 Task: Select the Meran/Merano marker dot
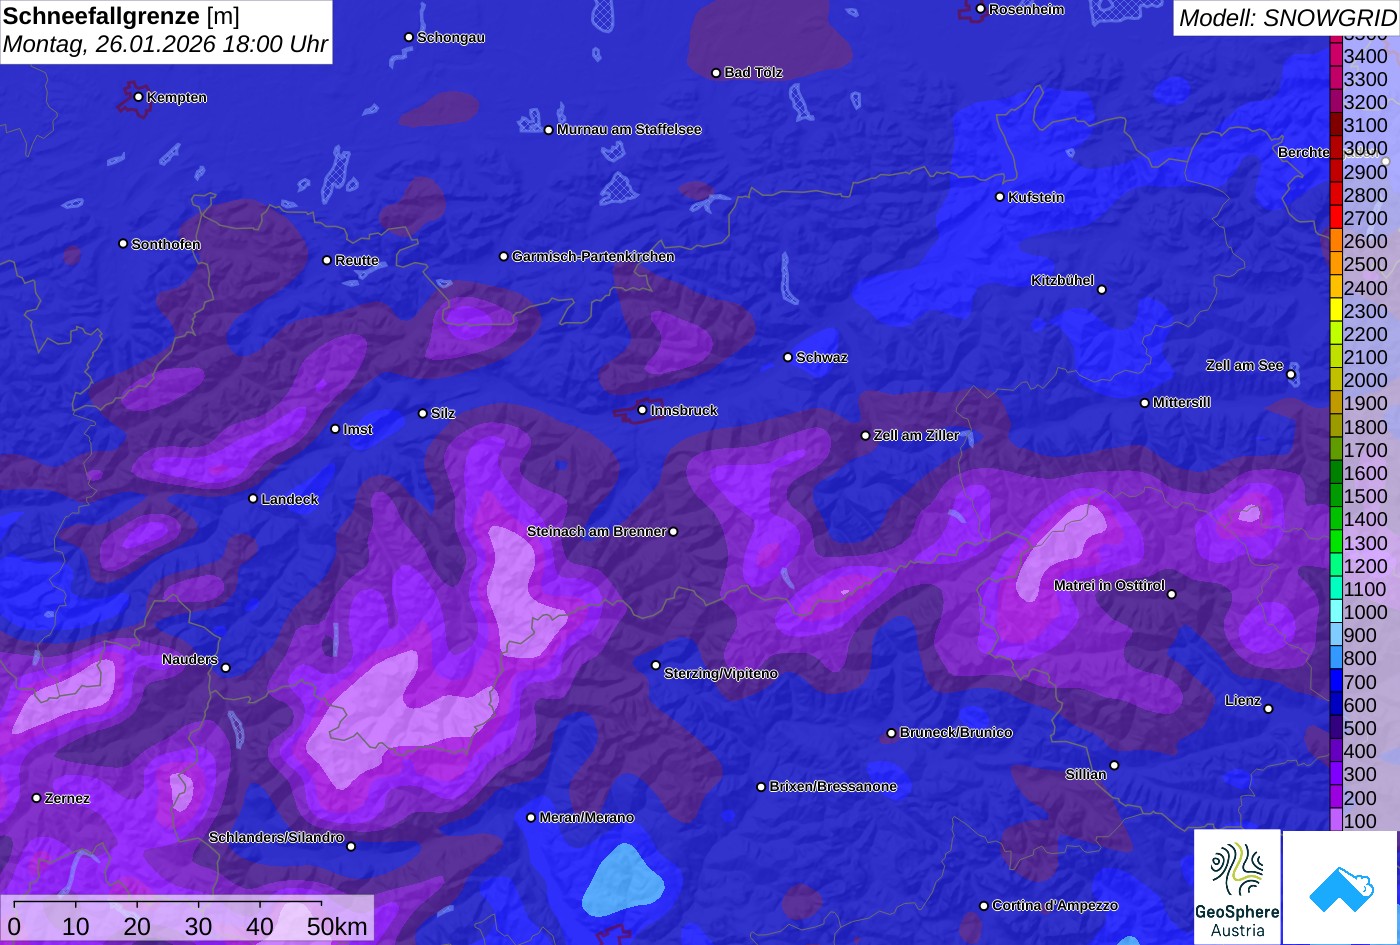[x=531, y=817]
